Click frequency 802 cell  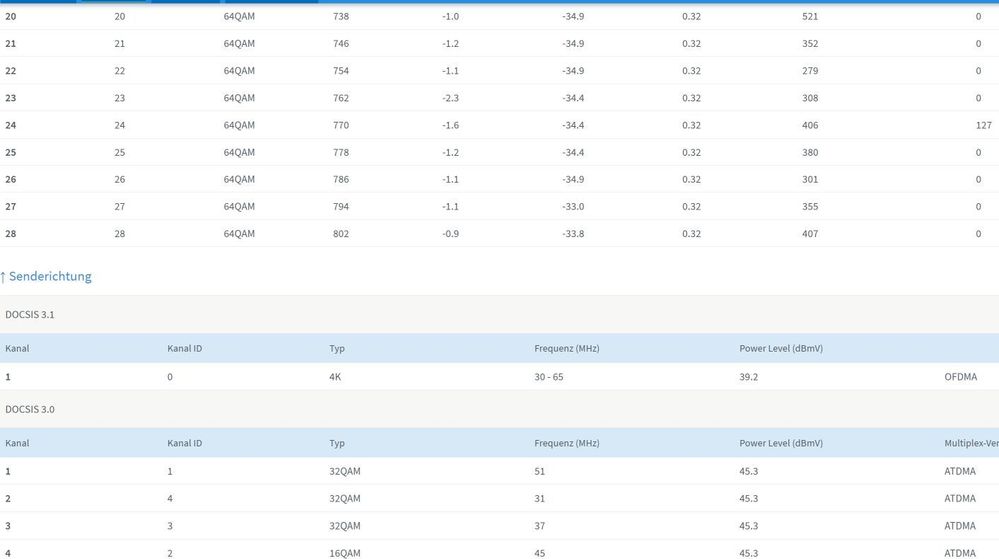341,233
